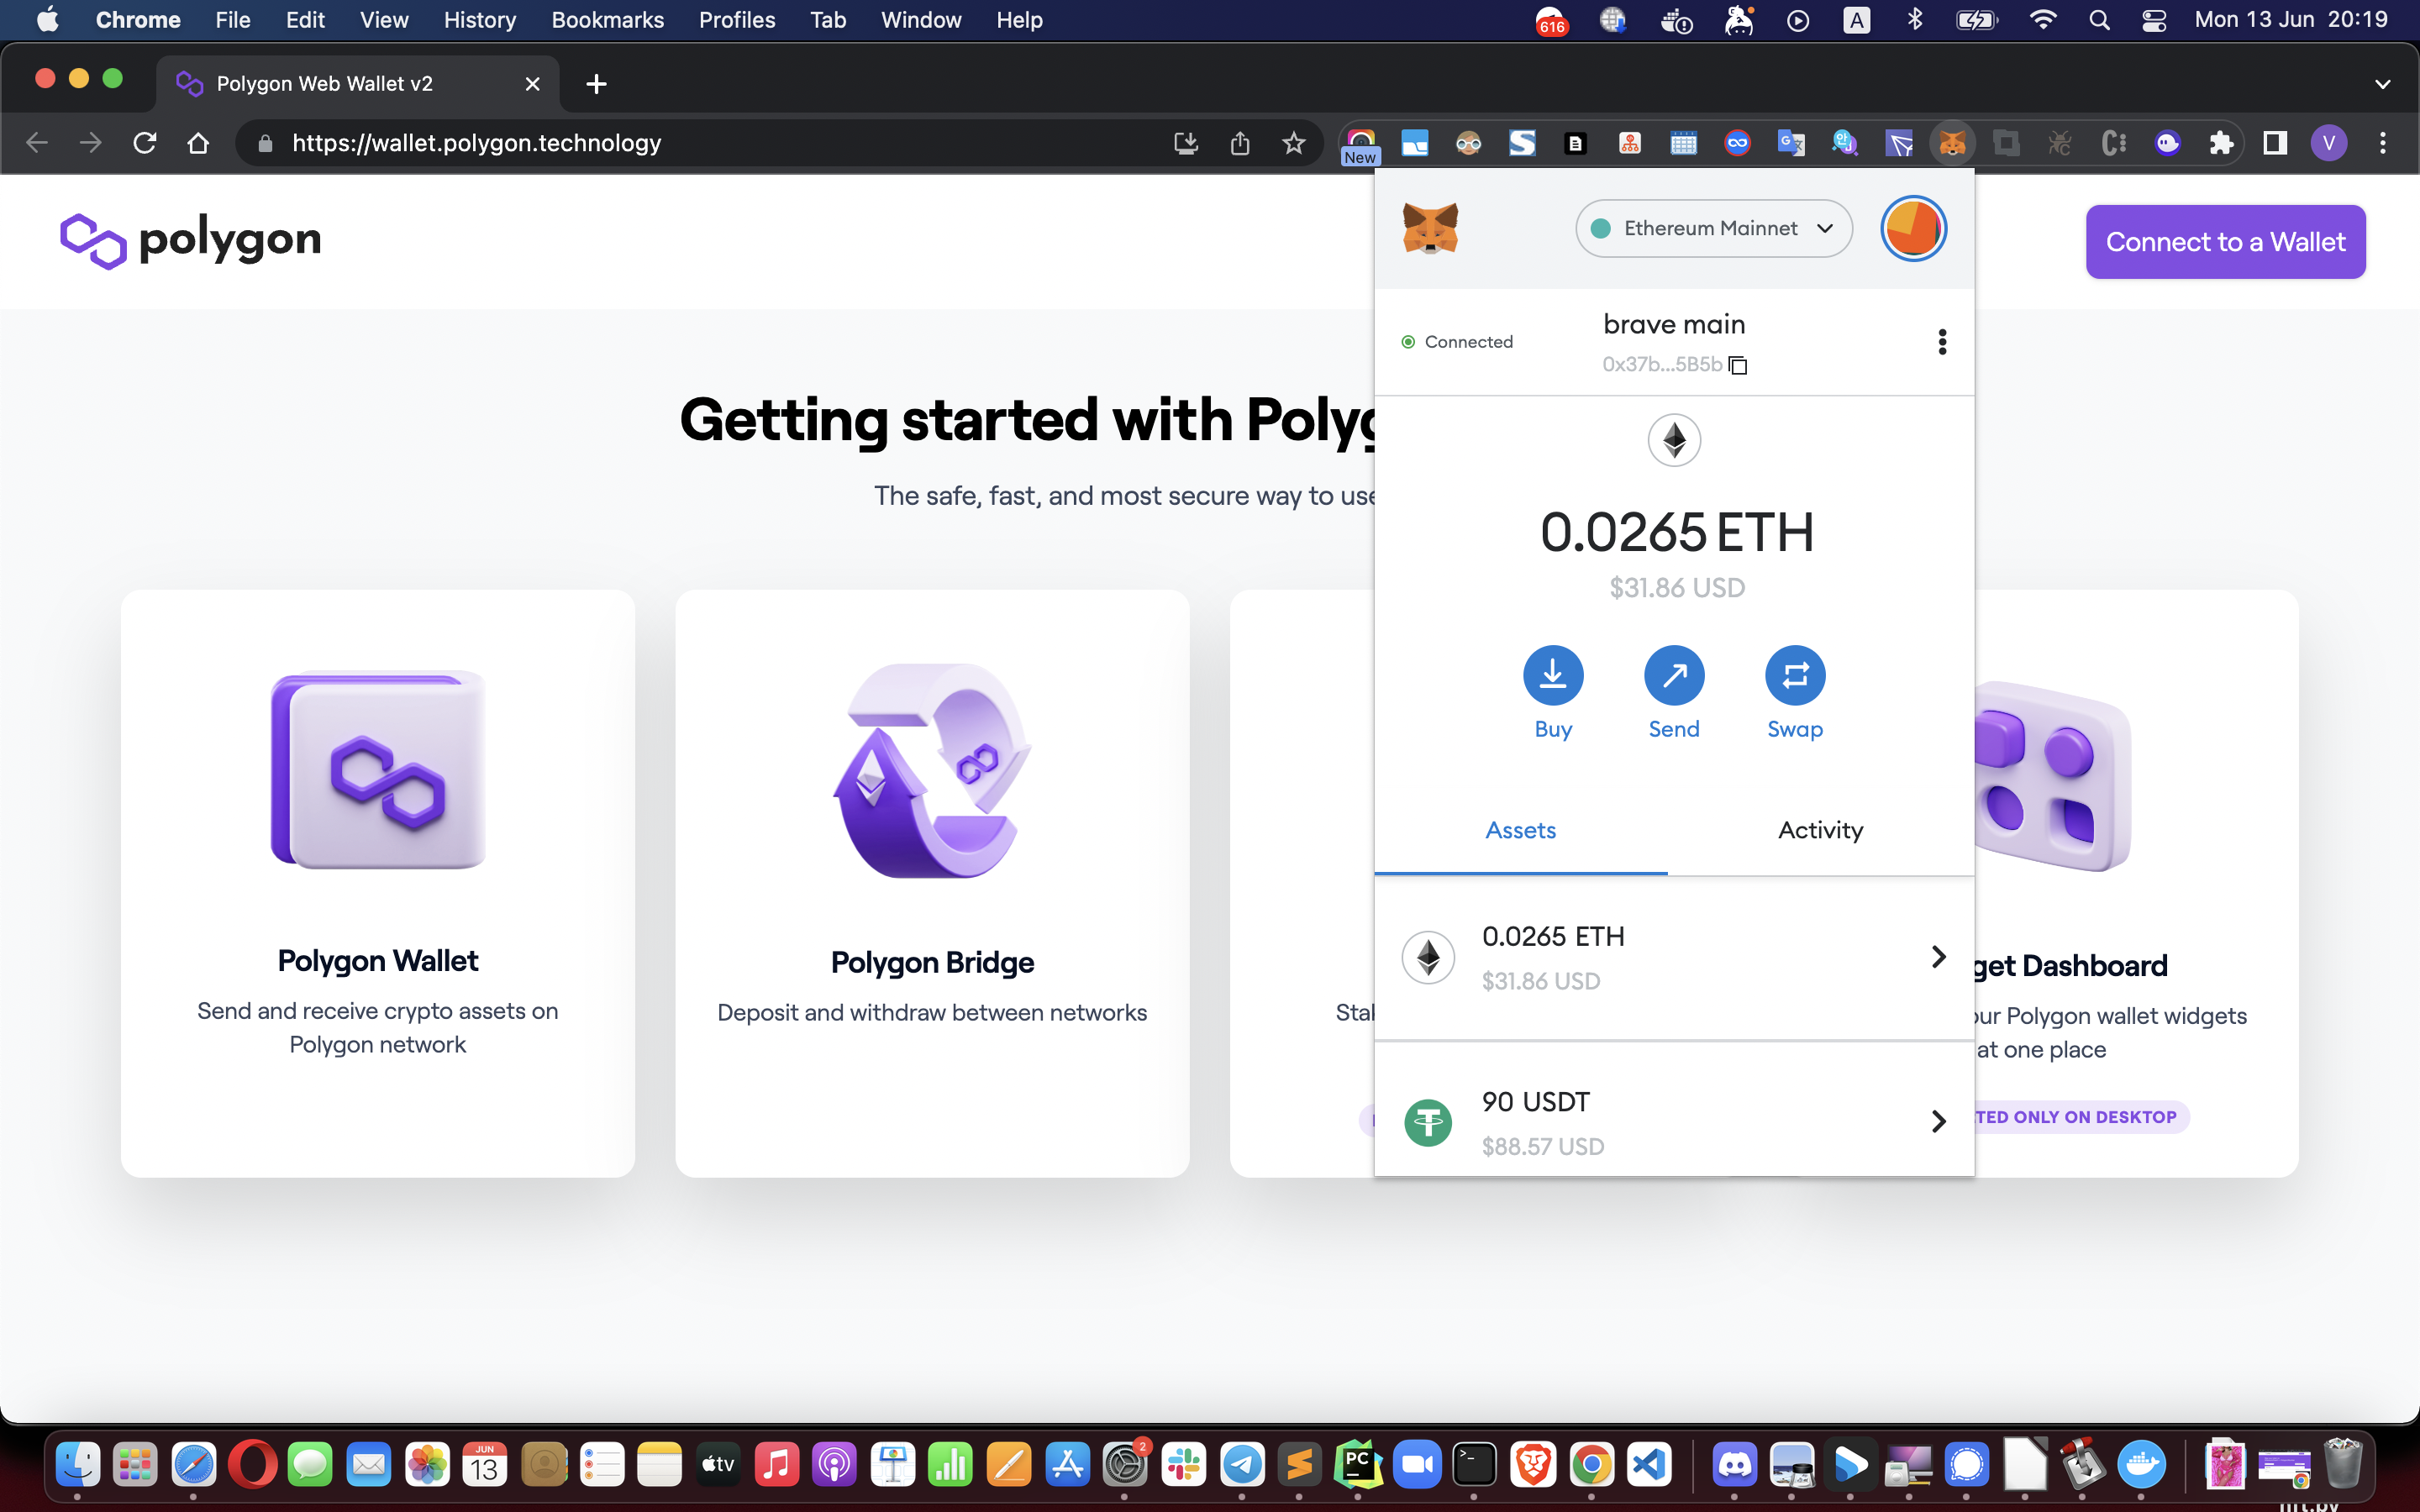The width and height of the screenshot is (2420, 1512).
Task: Copy the wallet address with copy icon
Action: click(1738, 365)
